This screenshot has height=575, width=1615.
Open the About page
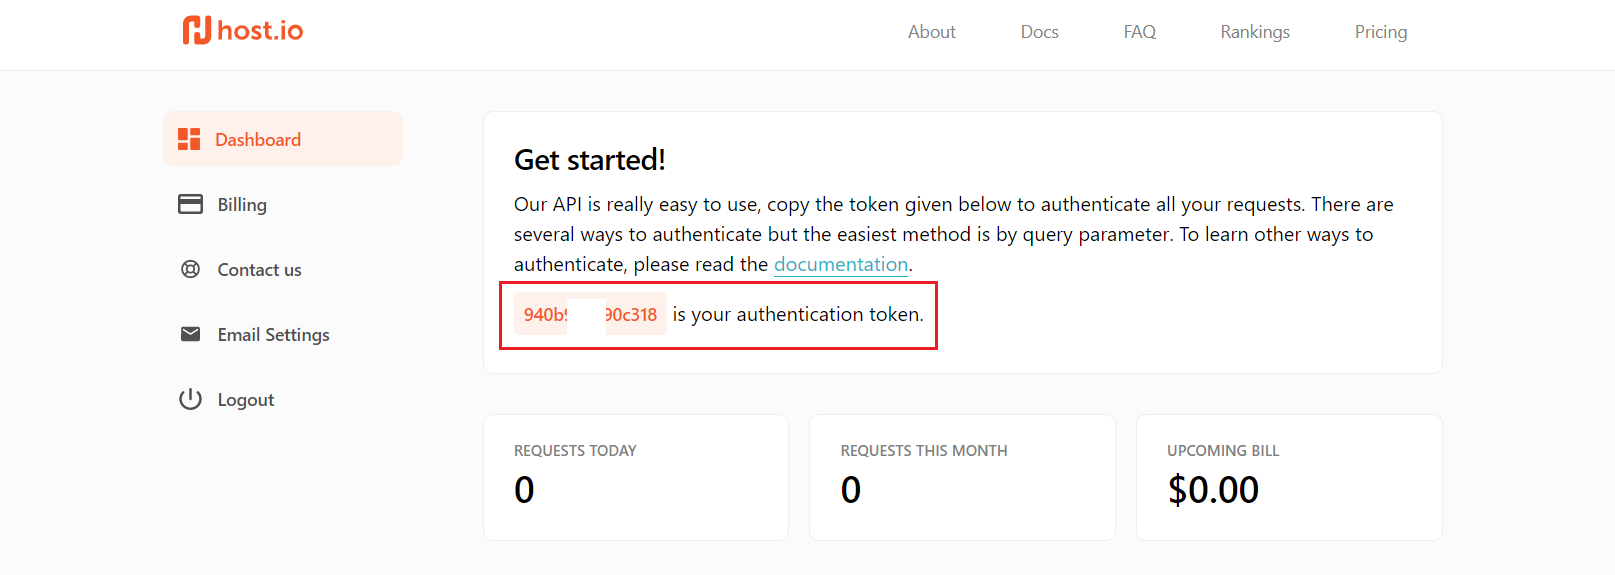[x=932, y=32]
